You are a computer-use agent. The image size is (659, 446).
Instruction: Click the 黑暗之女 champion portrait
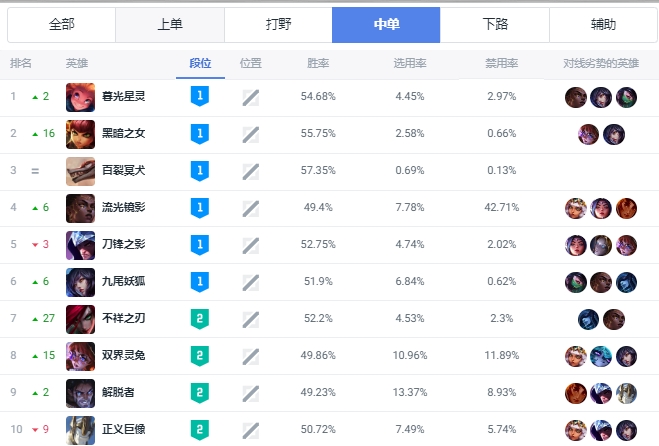click(81, 134)
